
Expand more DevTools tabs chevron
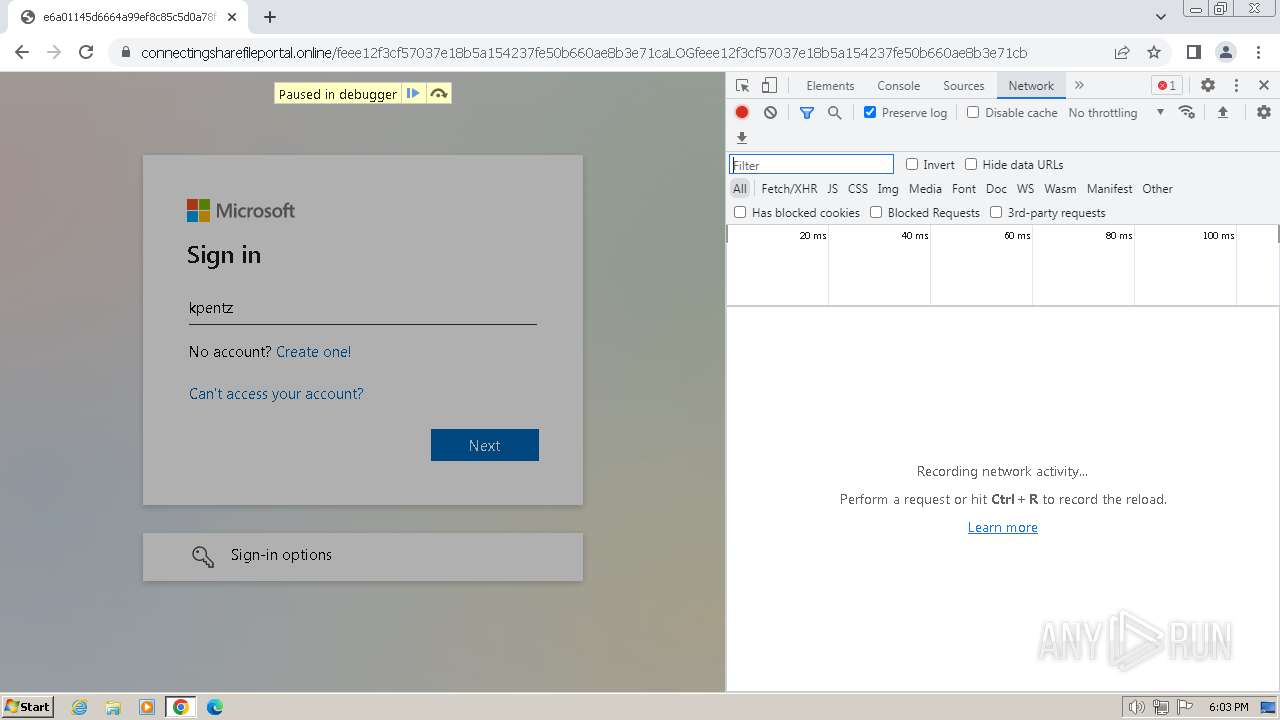(x=1079, y=86)
